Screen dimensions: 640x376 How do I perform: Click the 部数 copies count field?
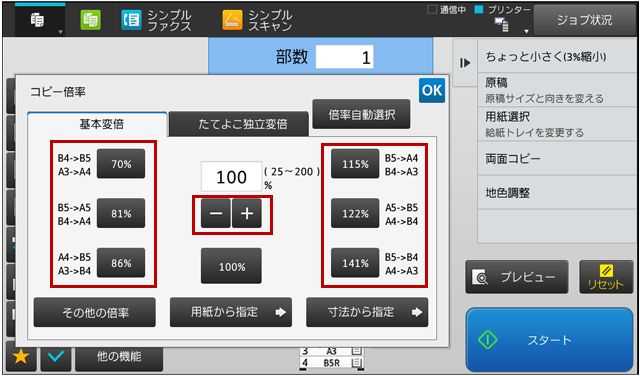point(344,57)
